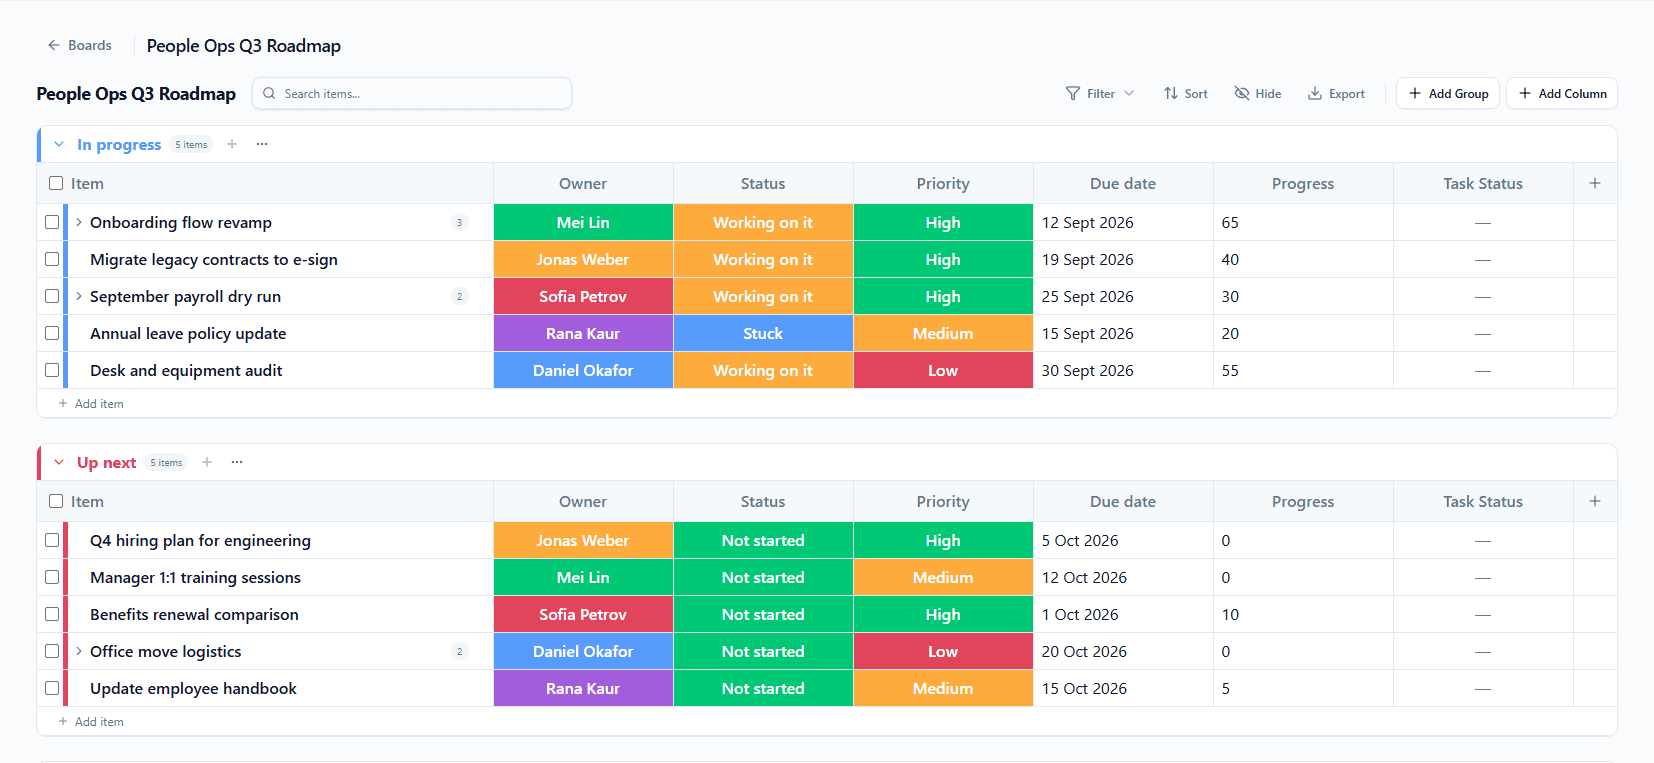Open In progress group more options
1654x763 pixels.
262,144
